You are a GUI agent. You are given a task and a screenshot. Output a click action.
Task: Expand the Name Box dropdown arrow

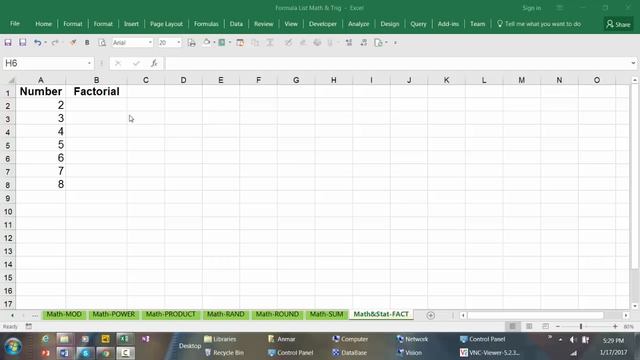[89, 63]
